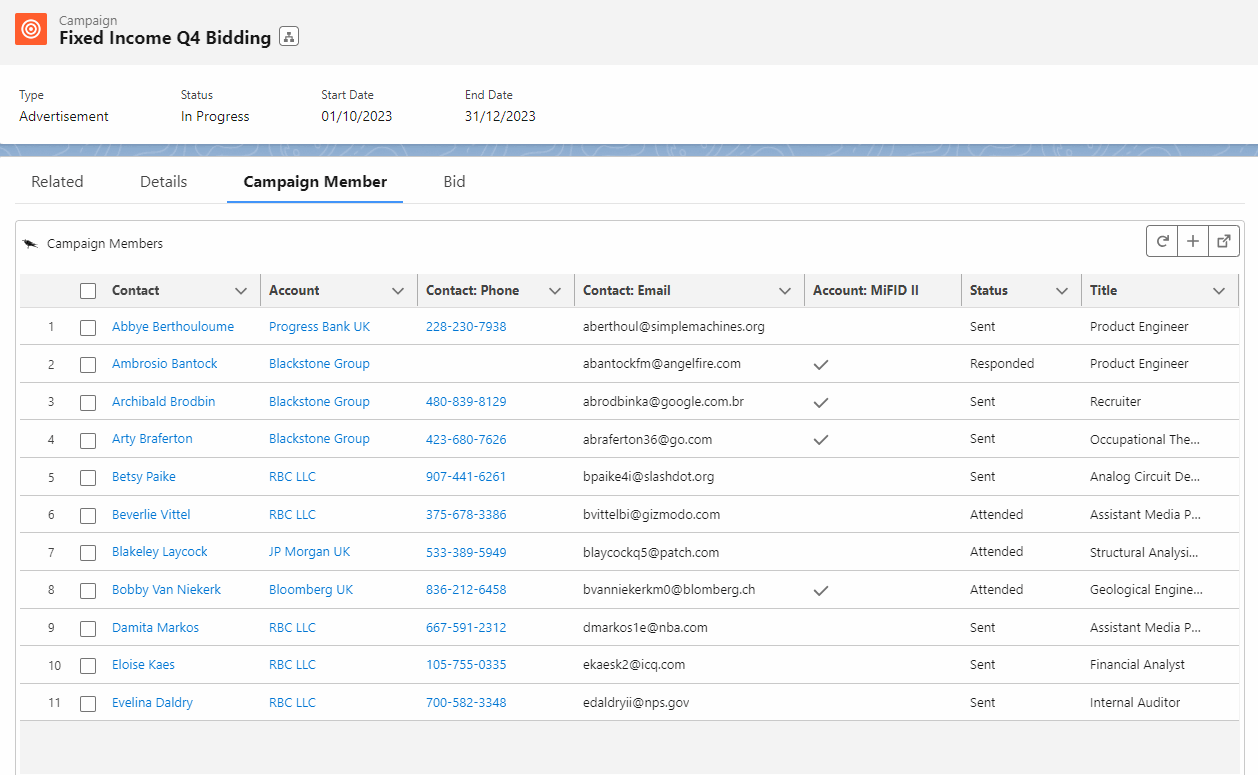Select row checkbox for Archibald Brodbin
The width and height of the screenshot is (1258, 775).
(88, 402)
